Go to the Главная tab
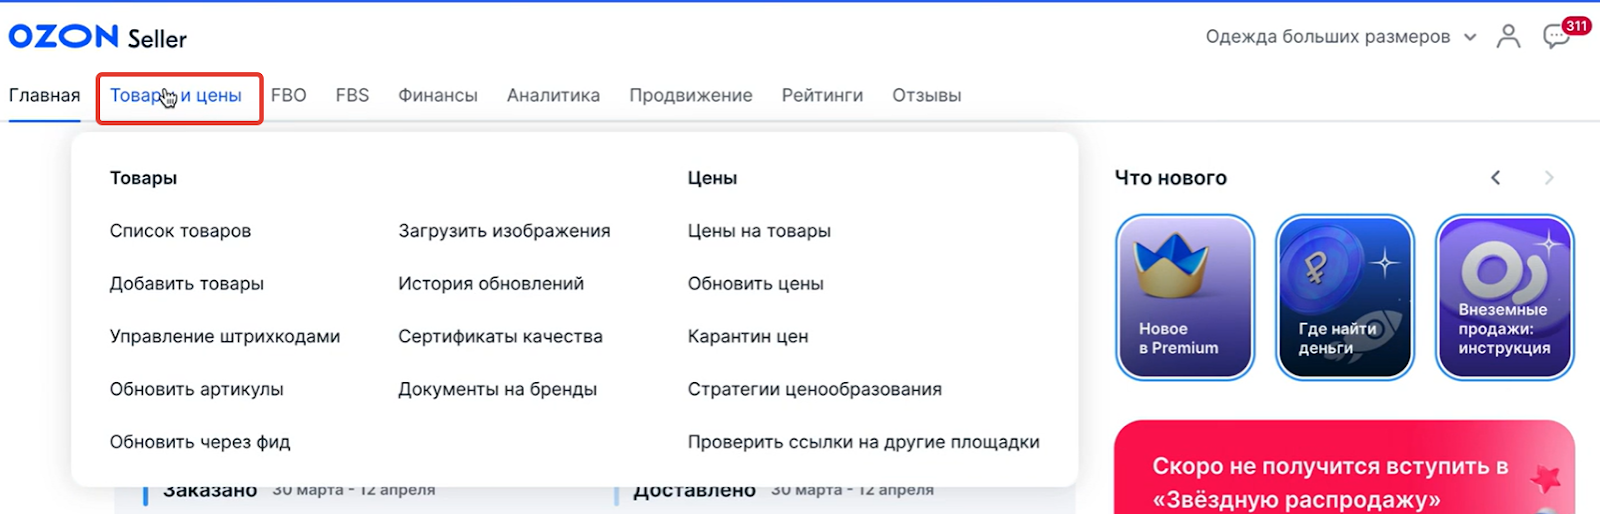 45,96
